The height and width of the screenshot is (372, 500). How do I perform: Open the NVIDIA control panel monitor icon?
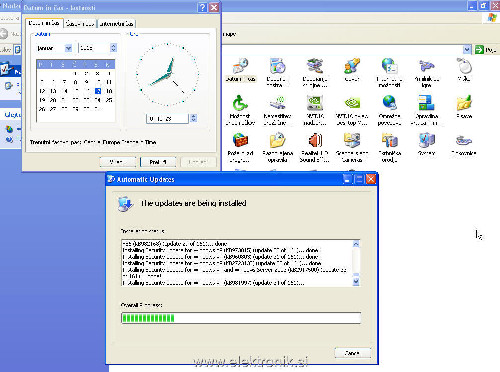(x=315, y=103)
